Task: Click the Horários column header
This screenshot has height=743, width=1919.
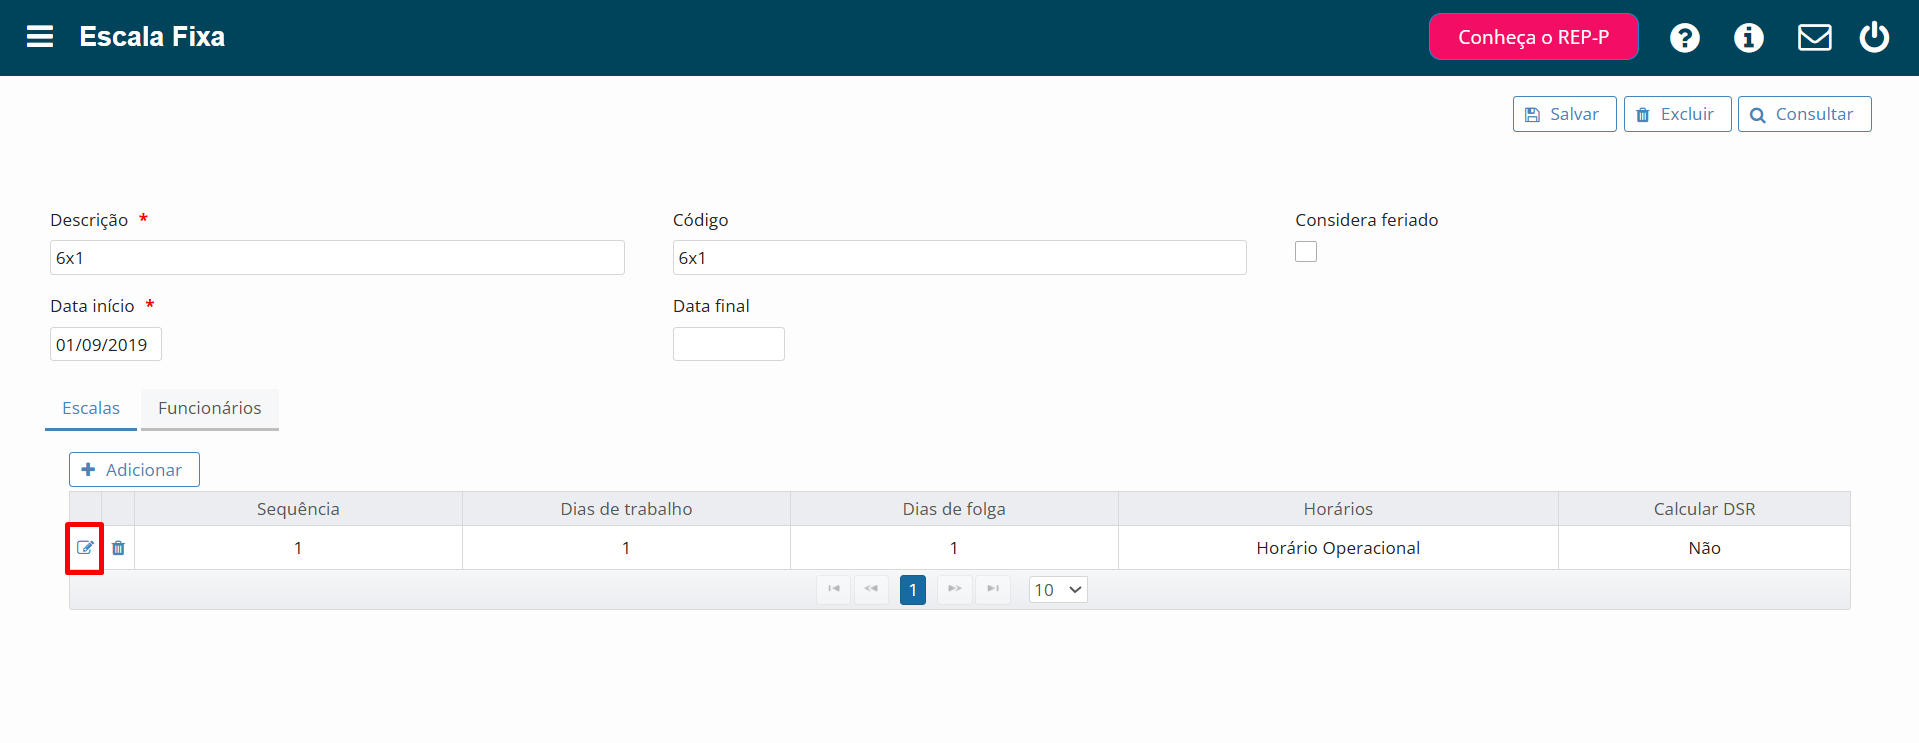Action: 1338,509
